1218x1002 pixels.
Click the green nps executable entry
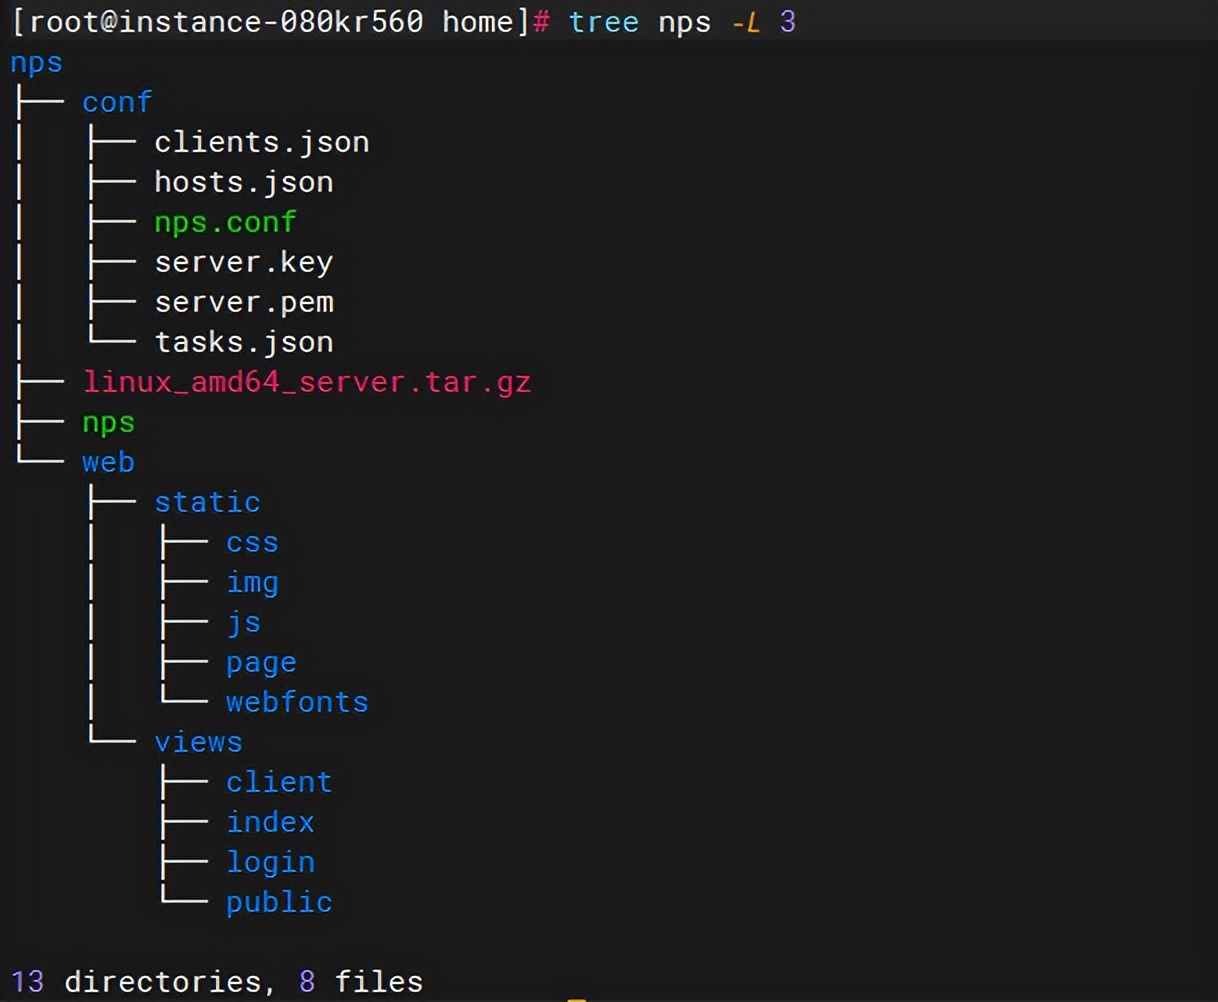click(108, 423)
